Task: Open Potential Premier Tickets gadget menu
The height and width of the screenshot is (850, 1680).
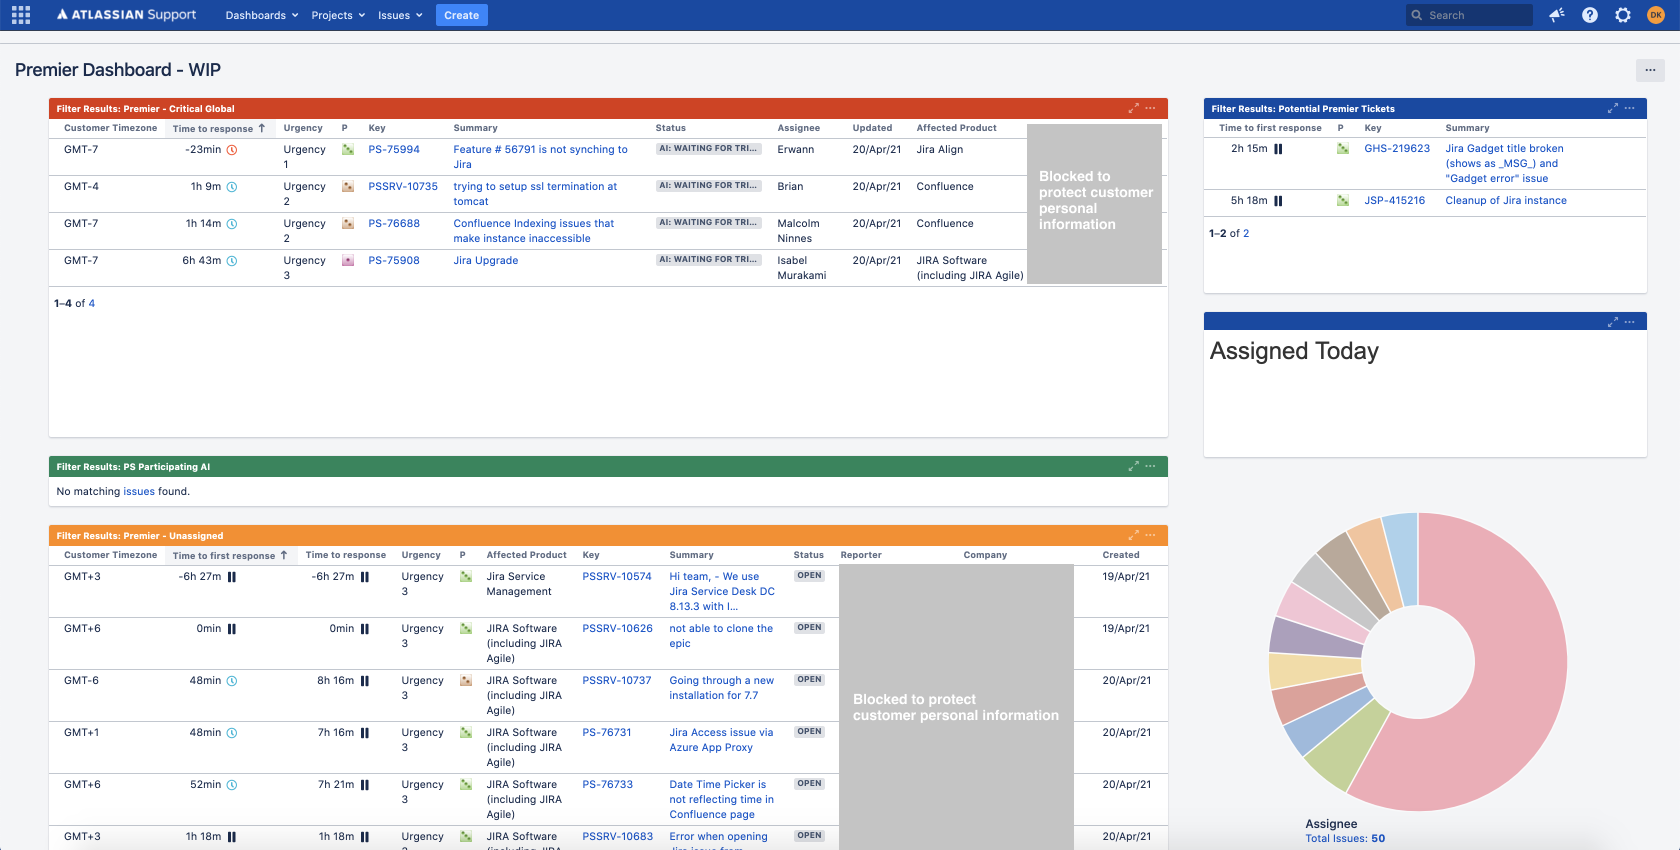Action: click(1630, 108)
